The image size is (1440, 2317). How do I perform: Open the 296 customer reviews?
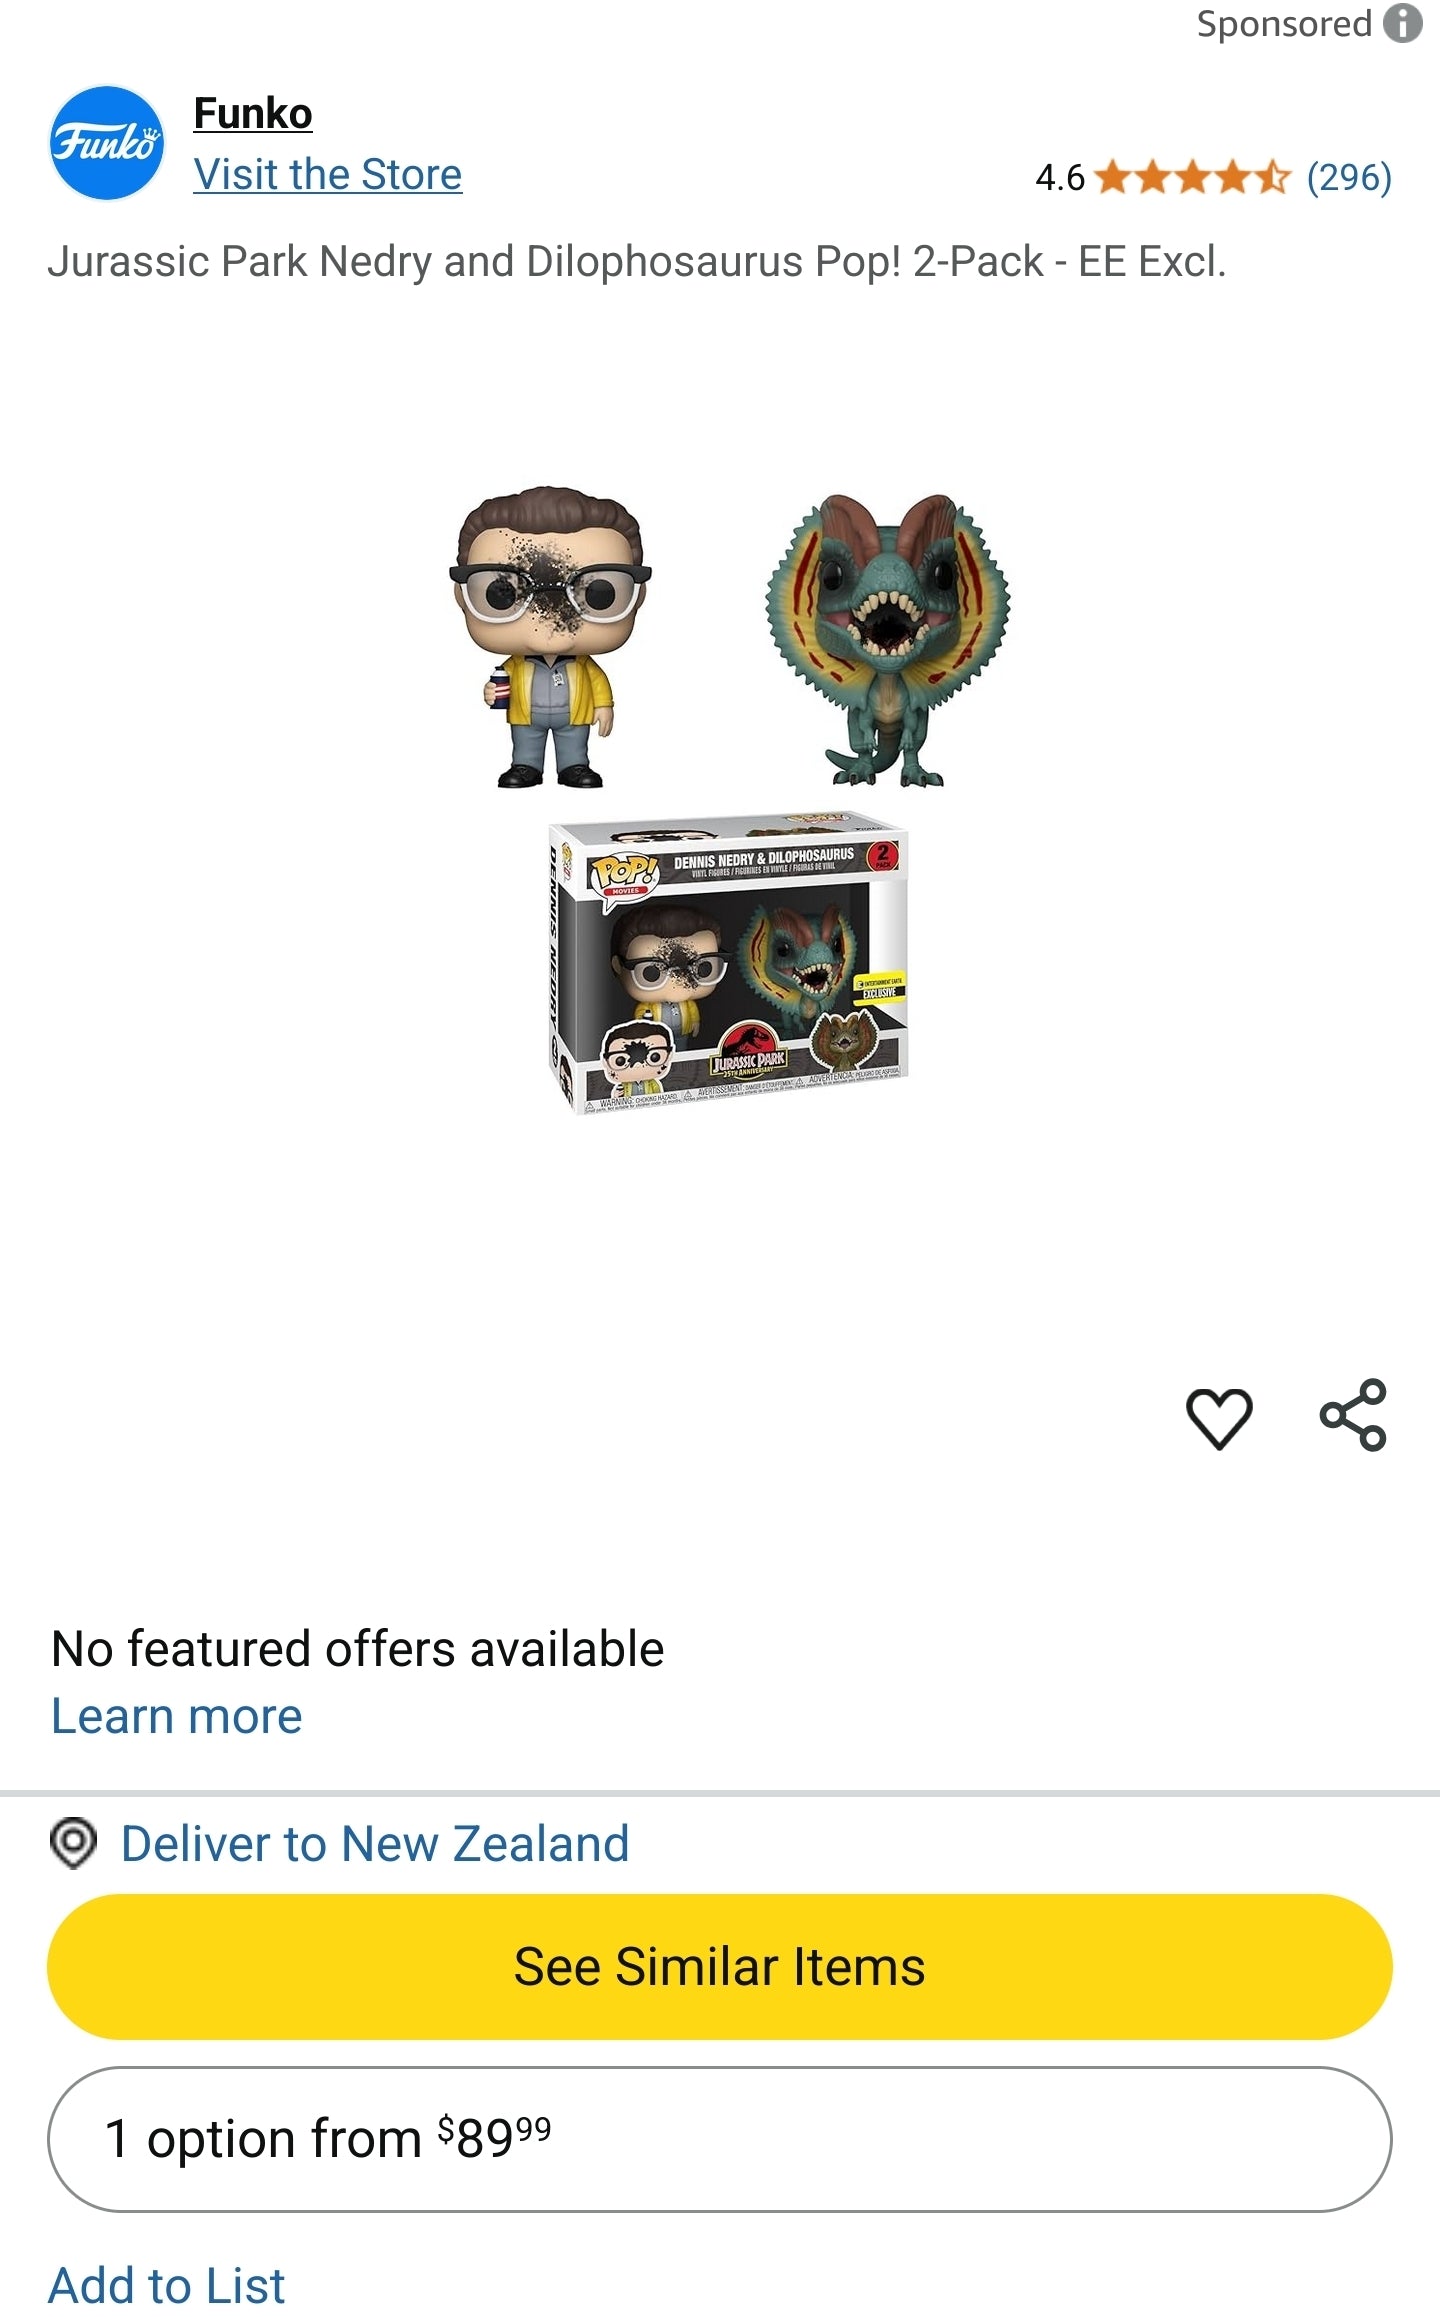(1349, 178)
